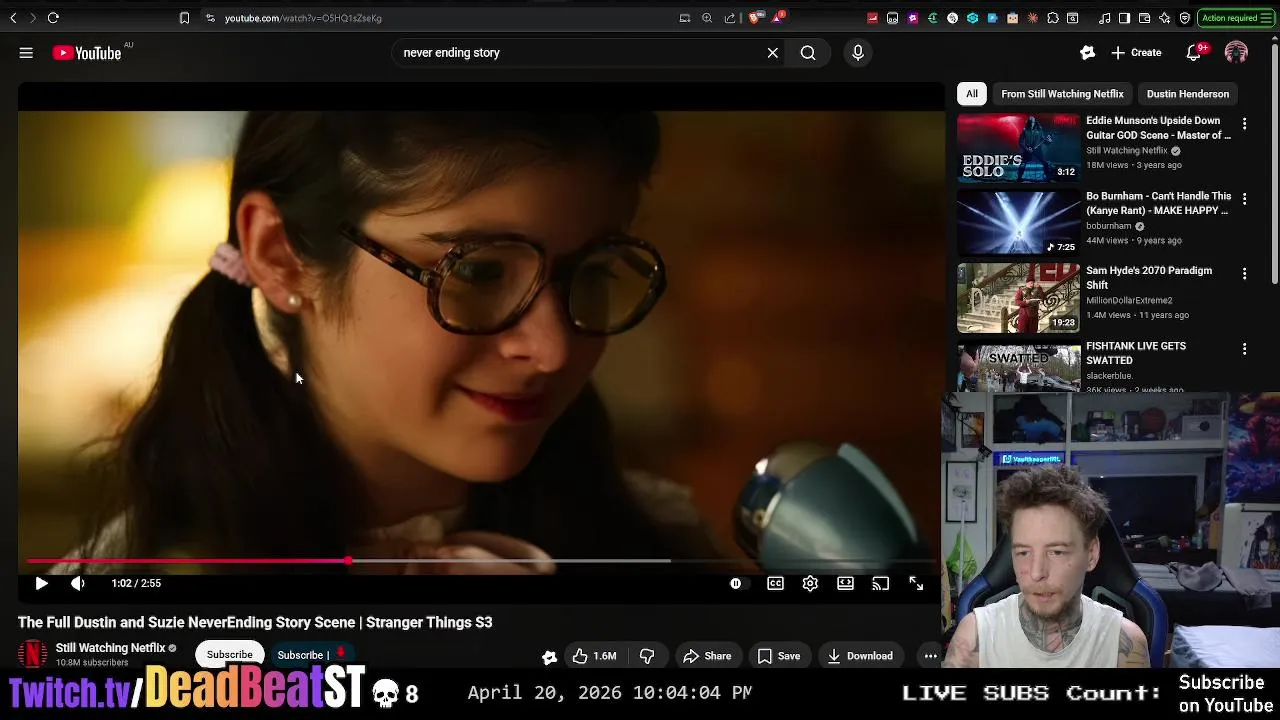This screenshot has height=720, width=1280.
Task: Start voice search with the microphone
Action: point(858,53)
